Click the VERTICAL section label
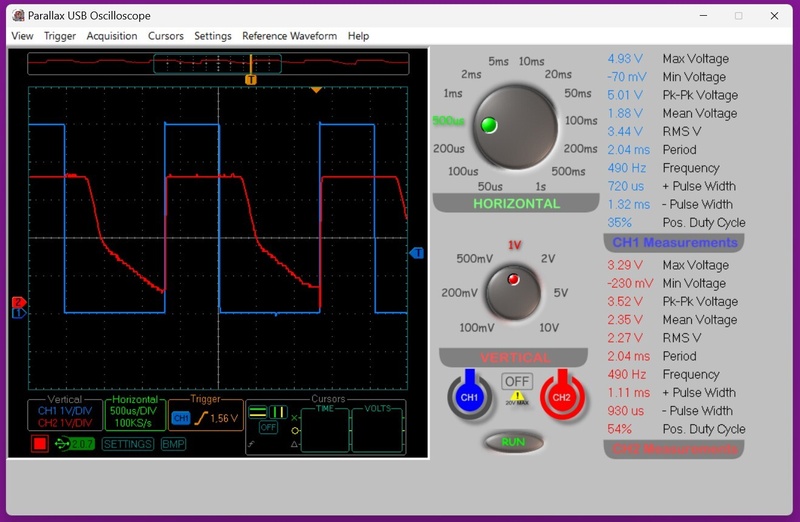 point(515,357)
